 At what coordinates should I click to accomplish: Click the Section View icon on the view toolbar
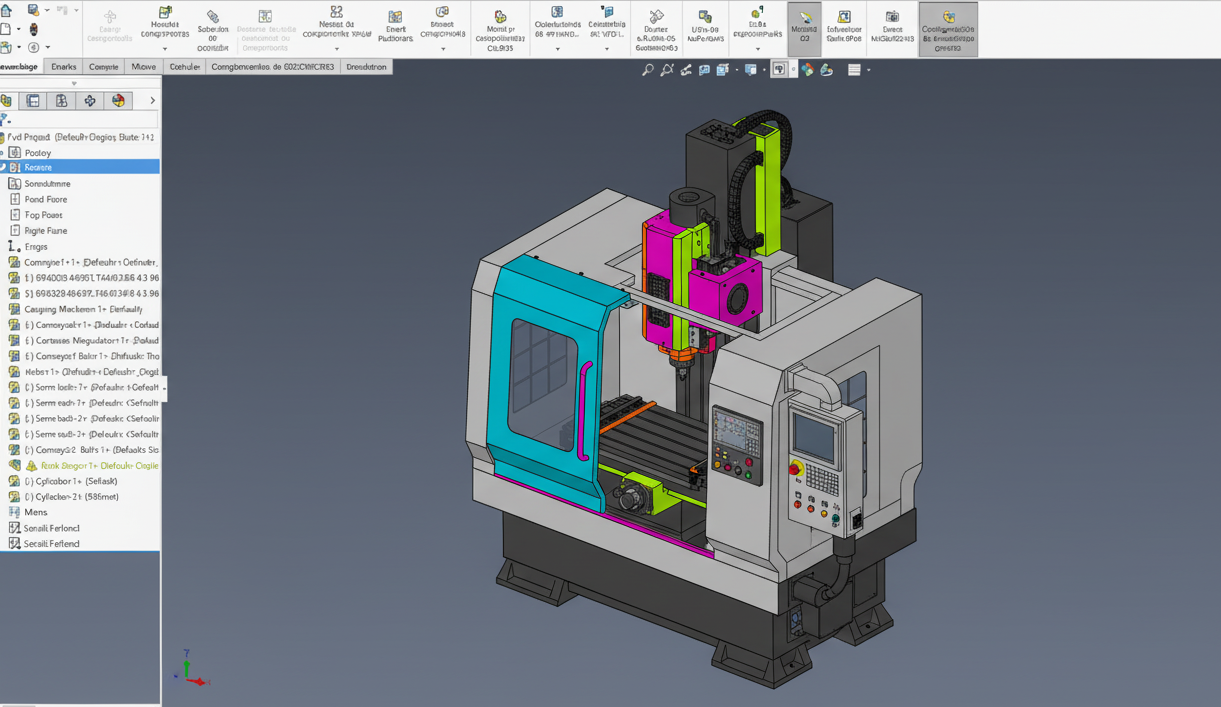click(686, 70)
